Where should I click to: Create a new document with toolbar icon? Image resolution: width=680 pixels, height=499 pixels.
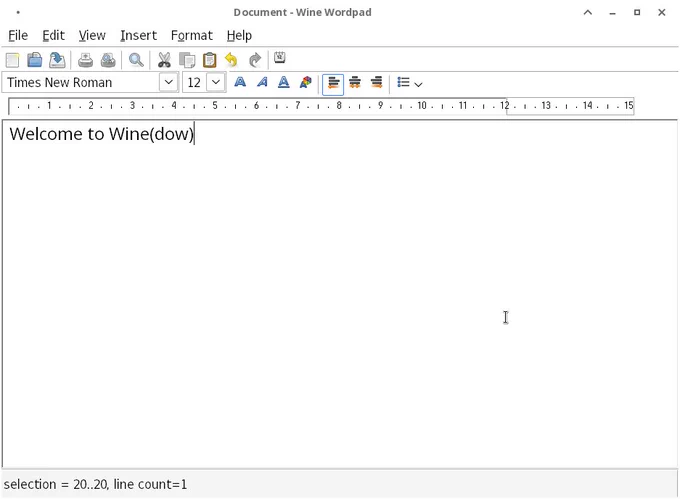(12, 60)
